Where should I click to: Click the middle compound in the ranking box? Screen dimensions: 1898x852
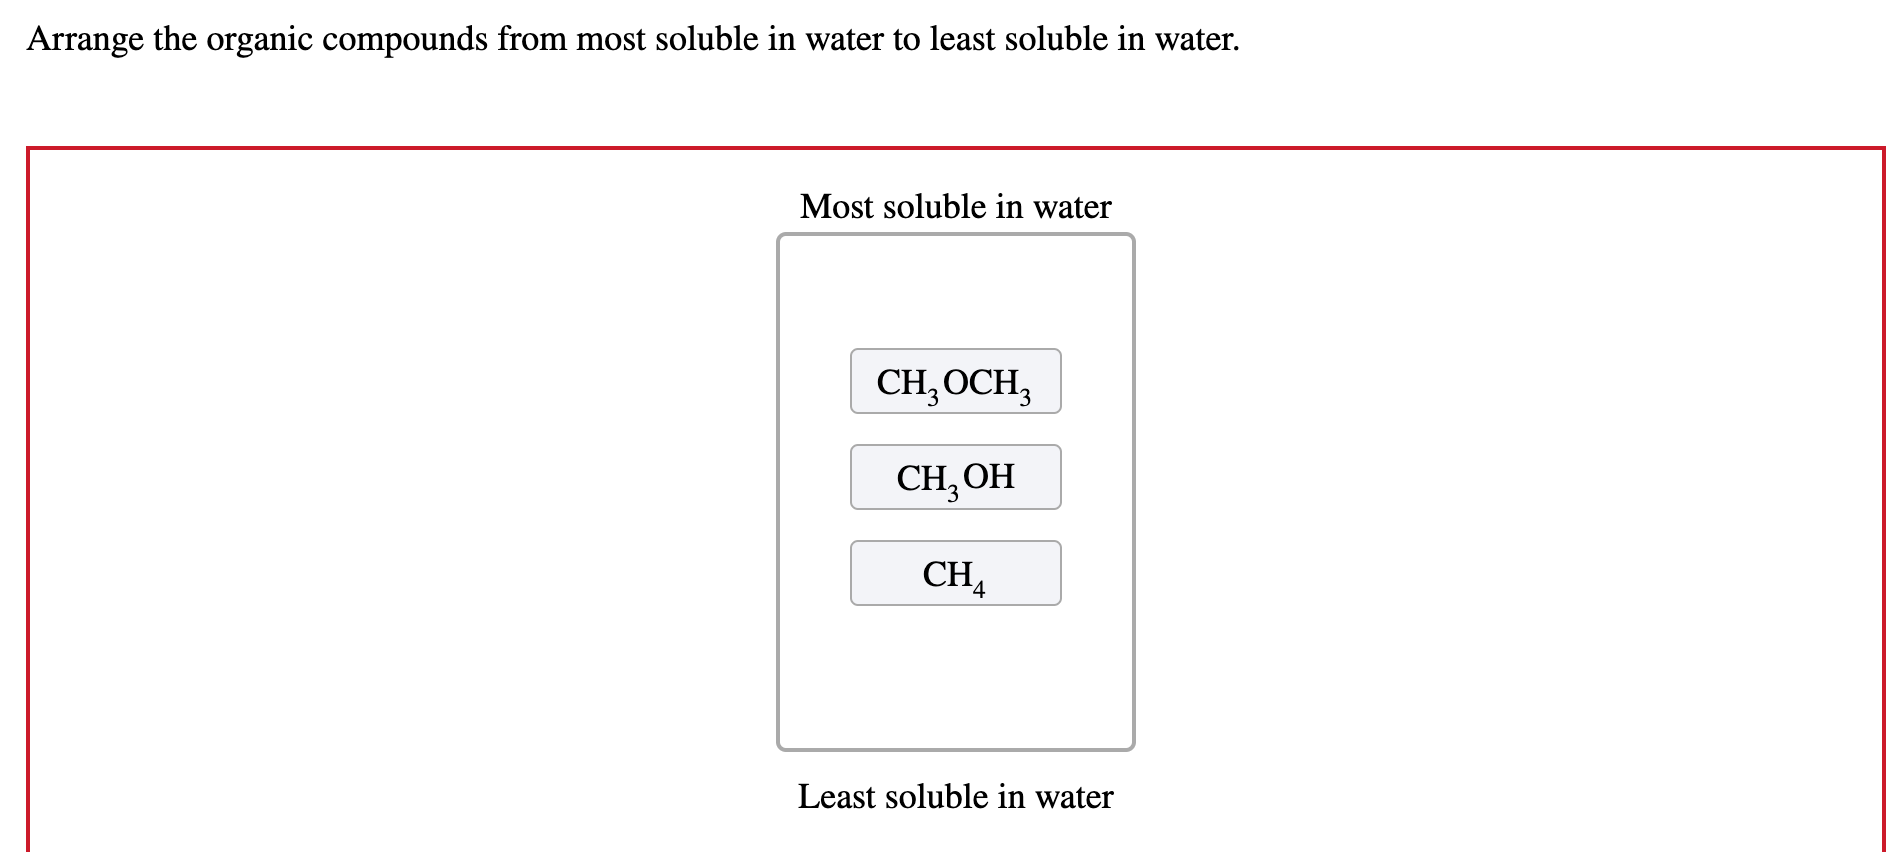(954, 476)
